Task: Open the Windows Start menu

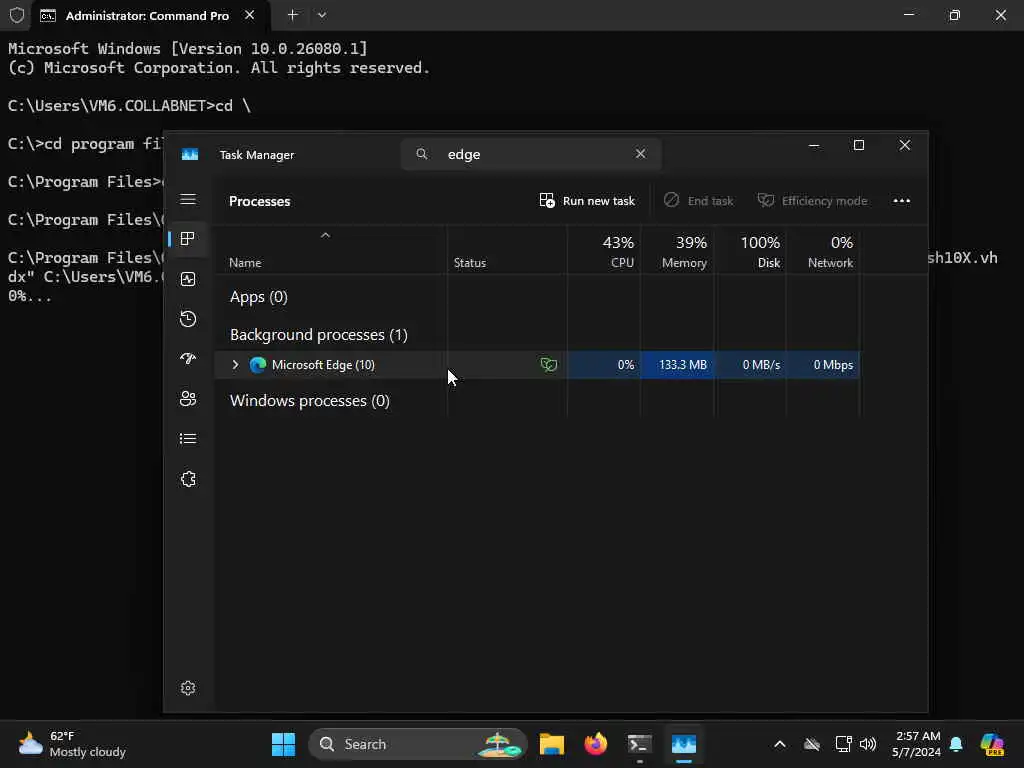Action: pyautogui.click(x=283, y=744)
